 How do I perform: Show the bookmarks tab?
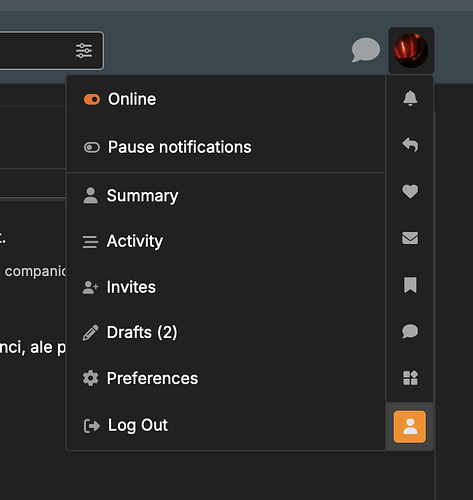tap(410, 285)
